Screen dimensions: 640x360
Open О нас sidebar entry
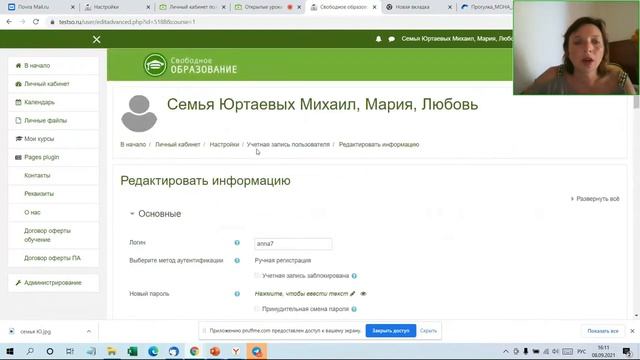[x=53, y=213]
